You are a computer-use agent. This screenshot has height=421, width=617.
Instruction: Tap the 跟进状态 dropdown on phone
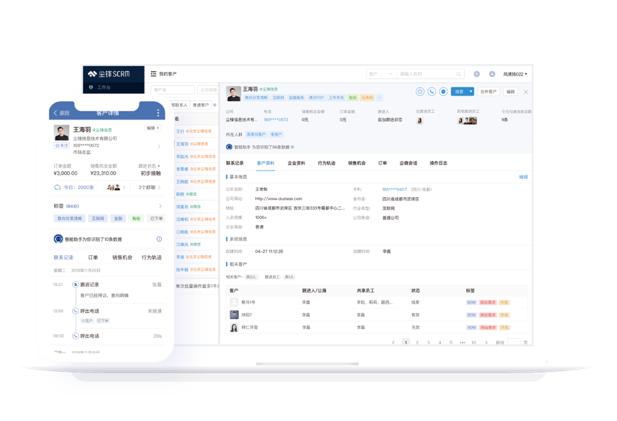149,166
